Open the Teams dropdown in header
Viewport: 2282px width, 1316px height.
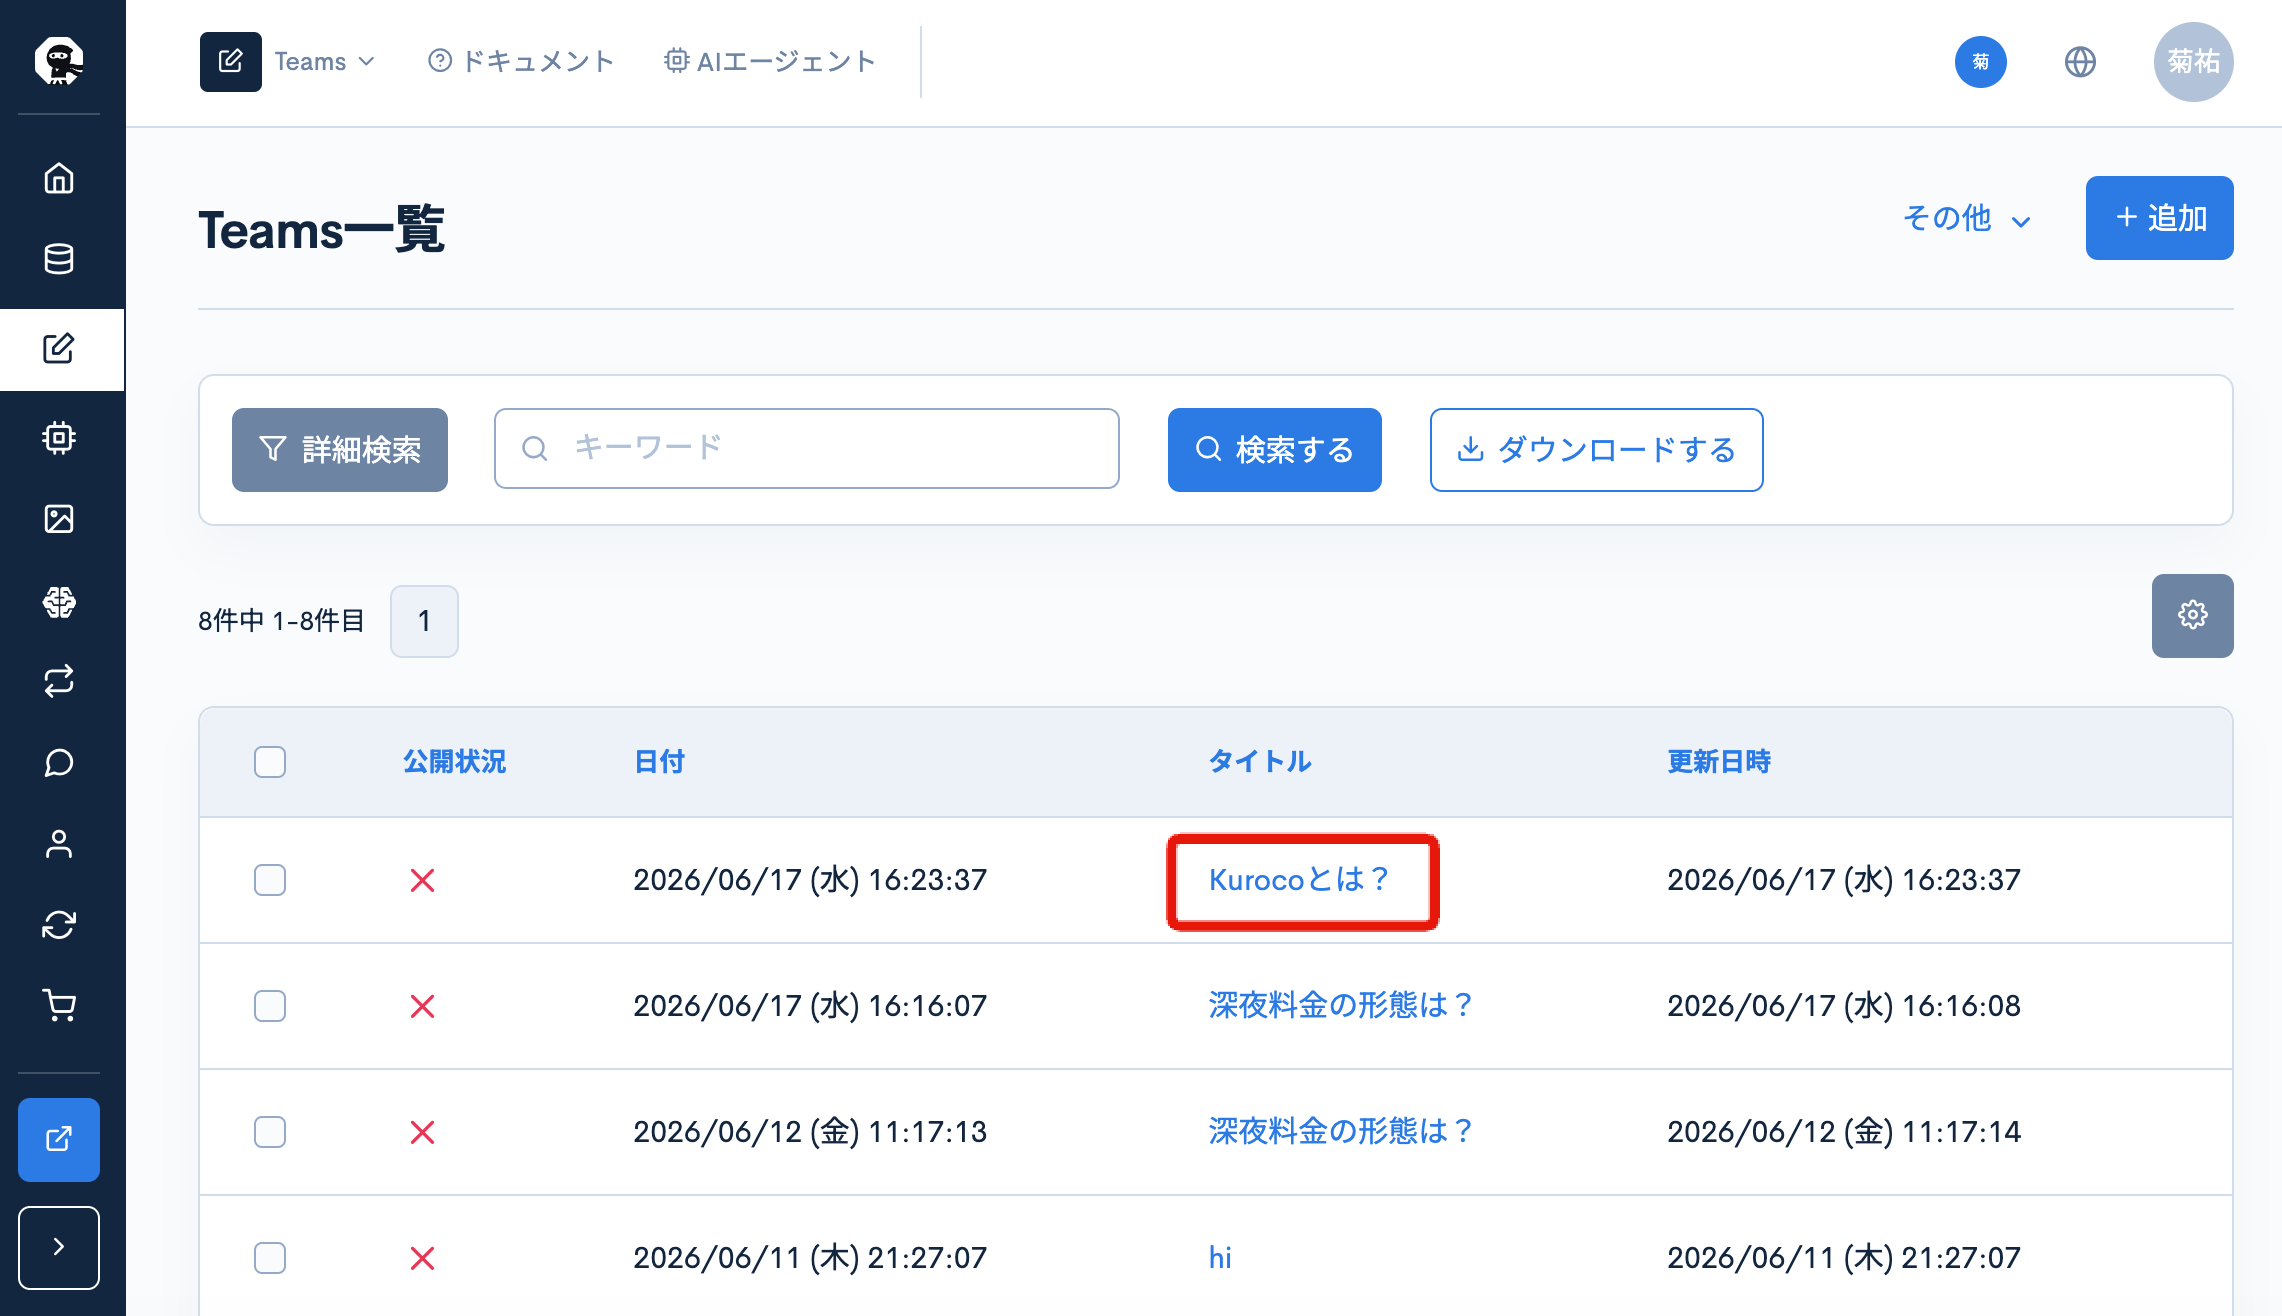pos(324,62)
